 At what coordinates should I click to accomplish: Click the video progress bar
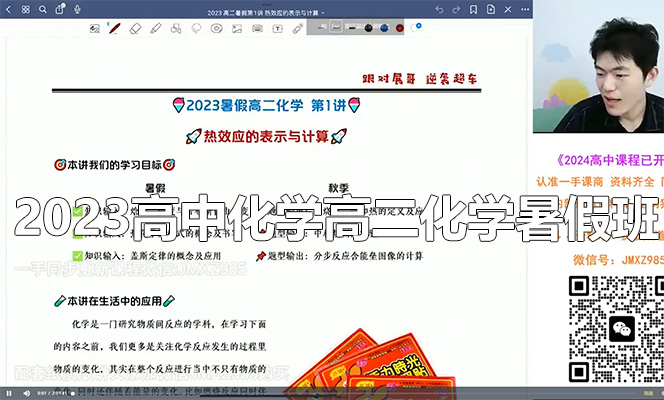click(300, 386)
